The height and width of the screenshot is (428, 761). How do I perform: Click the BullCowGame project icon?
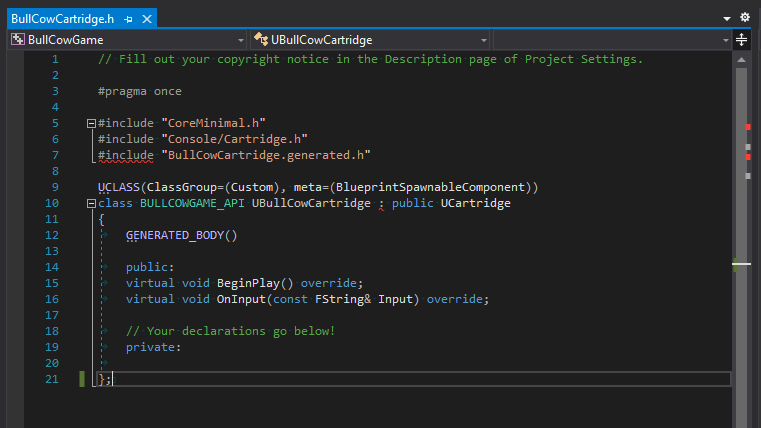point(18,40)
